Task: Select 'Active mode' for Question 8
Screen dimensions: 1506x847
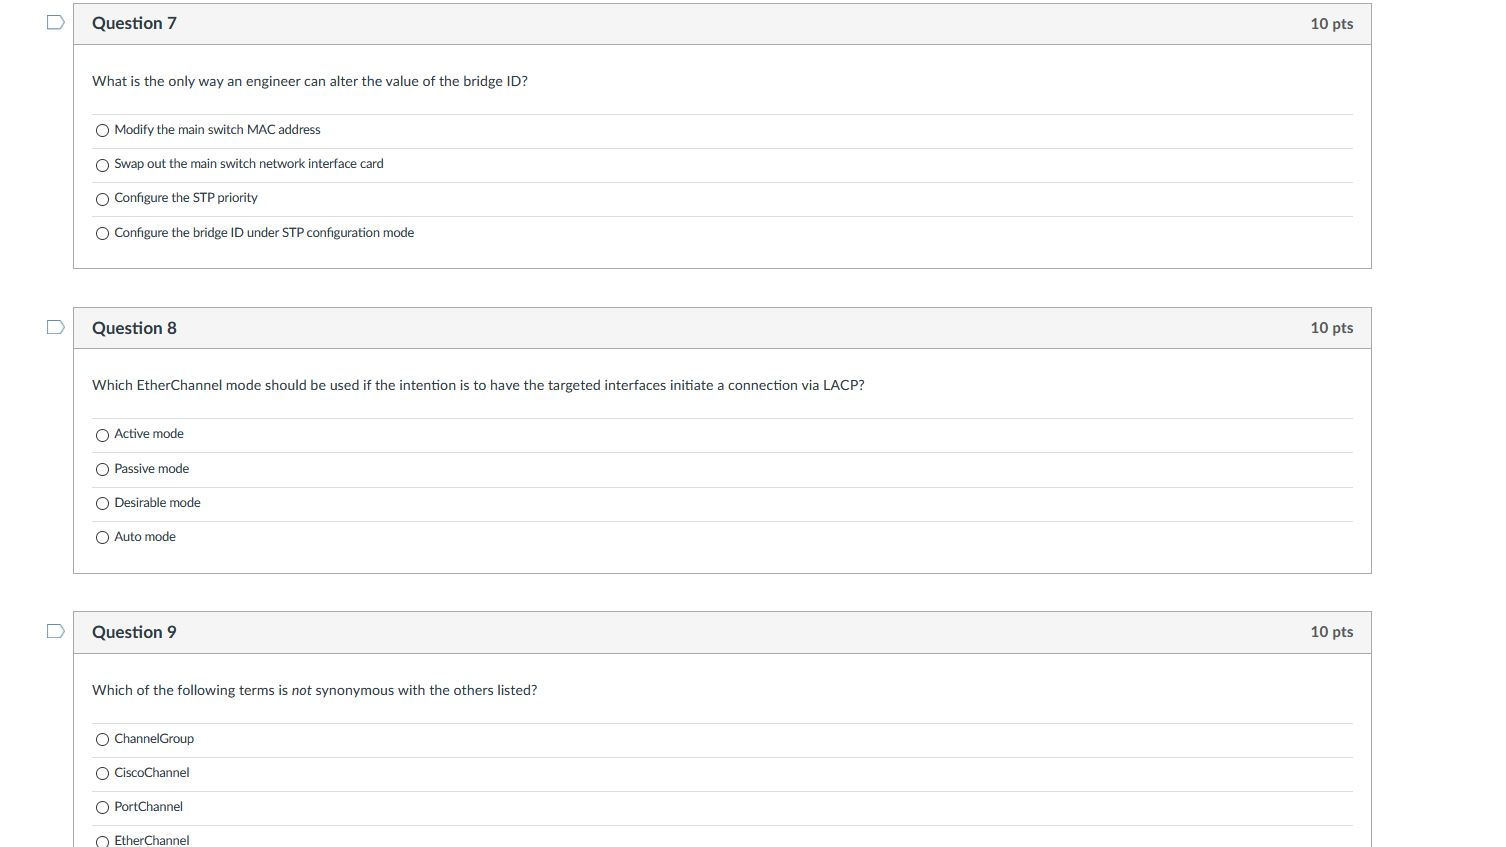Action: [x=102, y=435]
